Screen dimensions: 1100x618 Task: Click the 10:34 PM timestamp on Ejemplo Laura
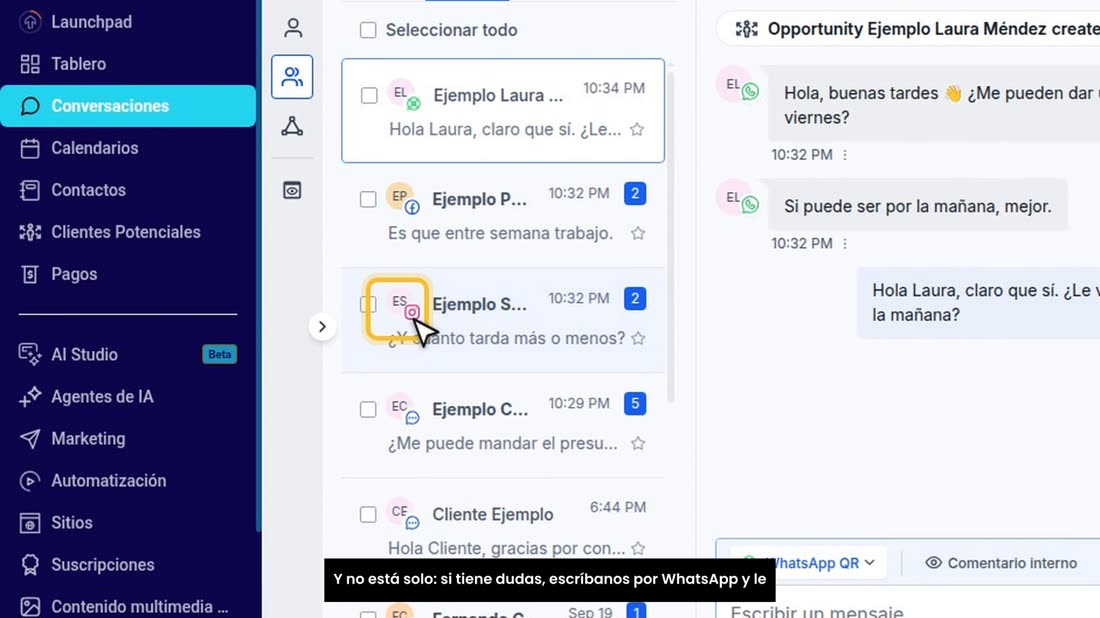coord(614,88)
